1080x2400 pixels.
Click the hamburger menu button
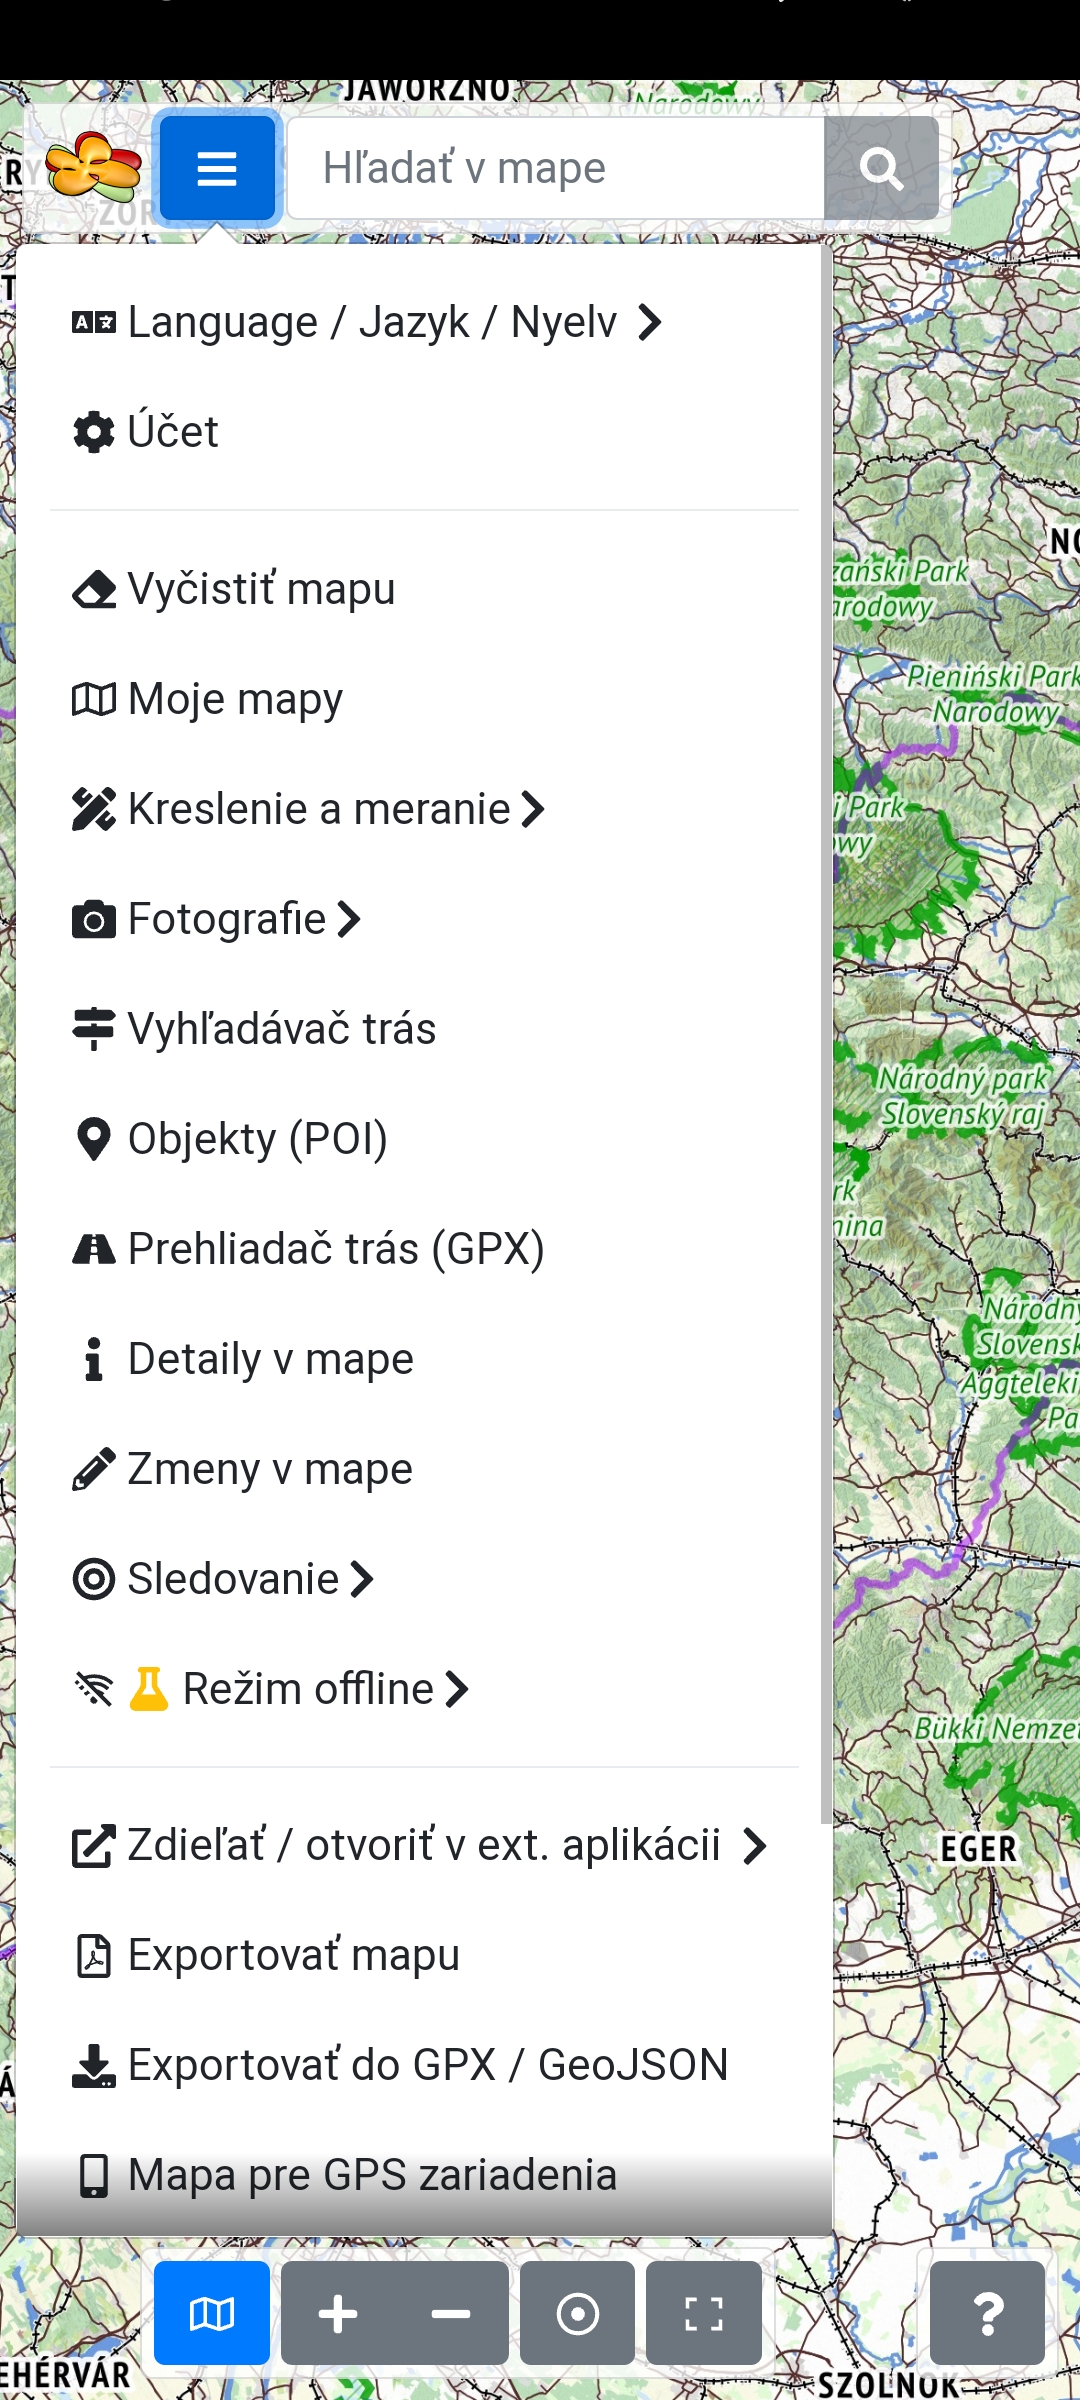tap(217, 169)
